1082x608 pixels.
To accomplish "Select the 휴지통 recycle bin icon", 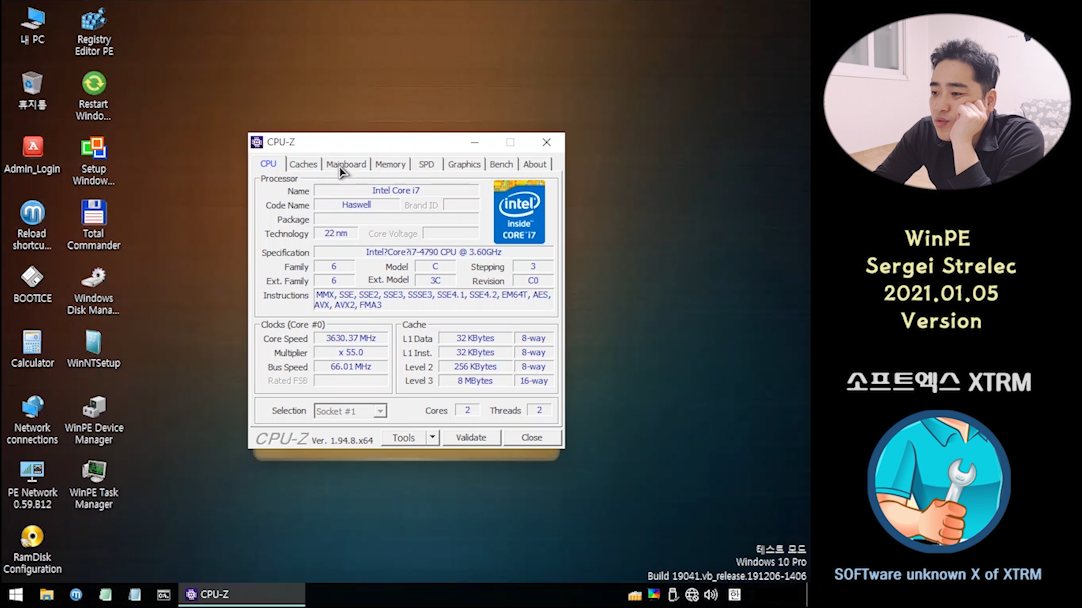I will point(32,90).
